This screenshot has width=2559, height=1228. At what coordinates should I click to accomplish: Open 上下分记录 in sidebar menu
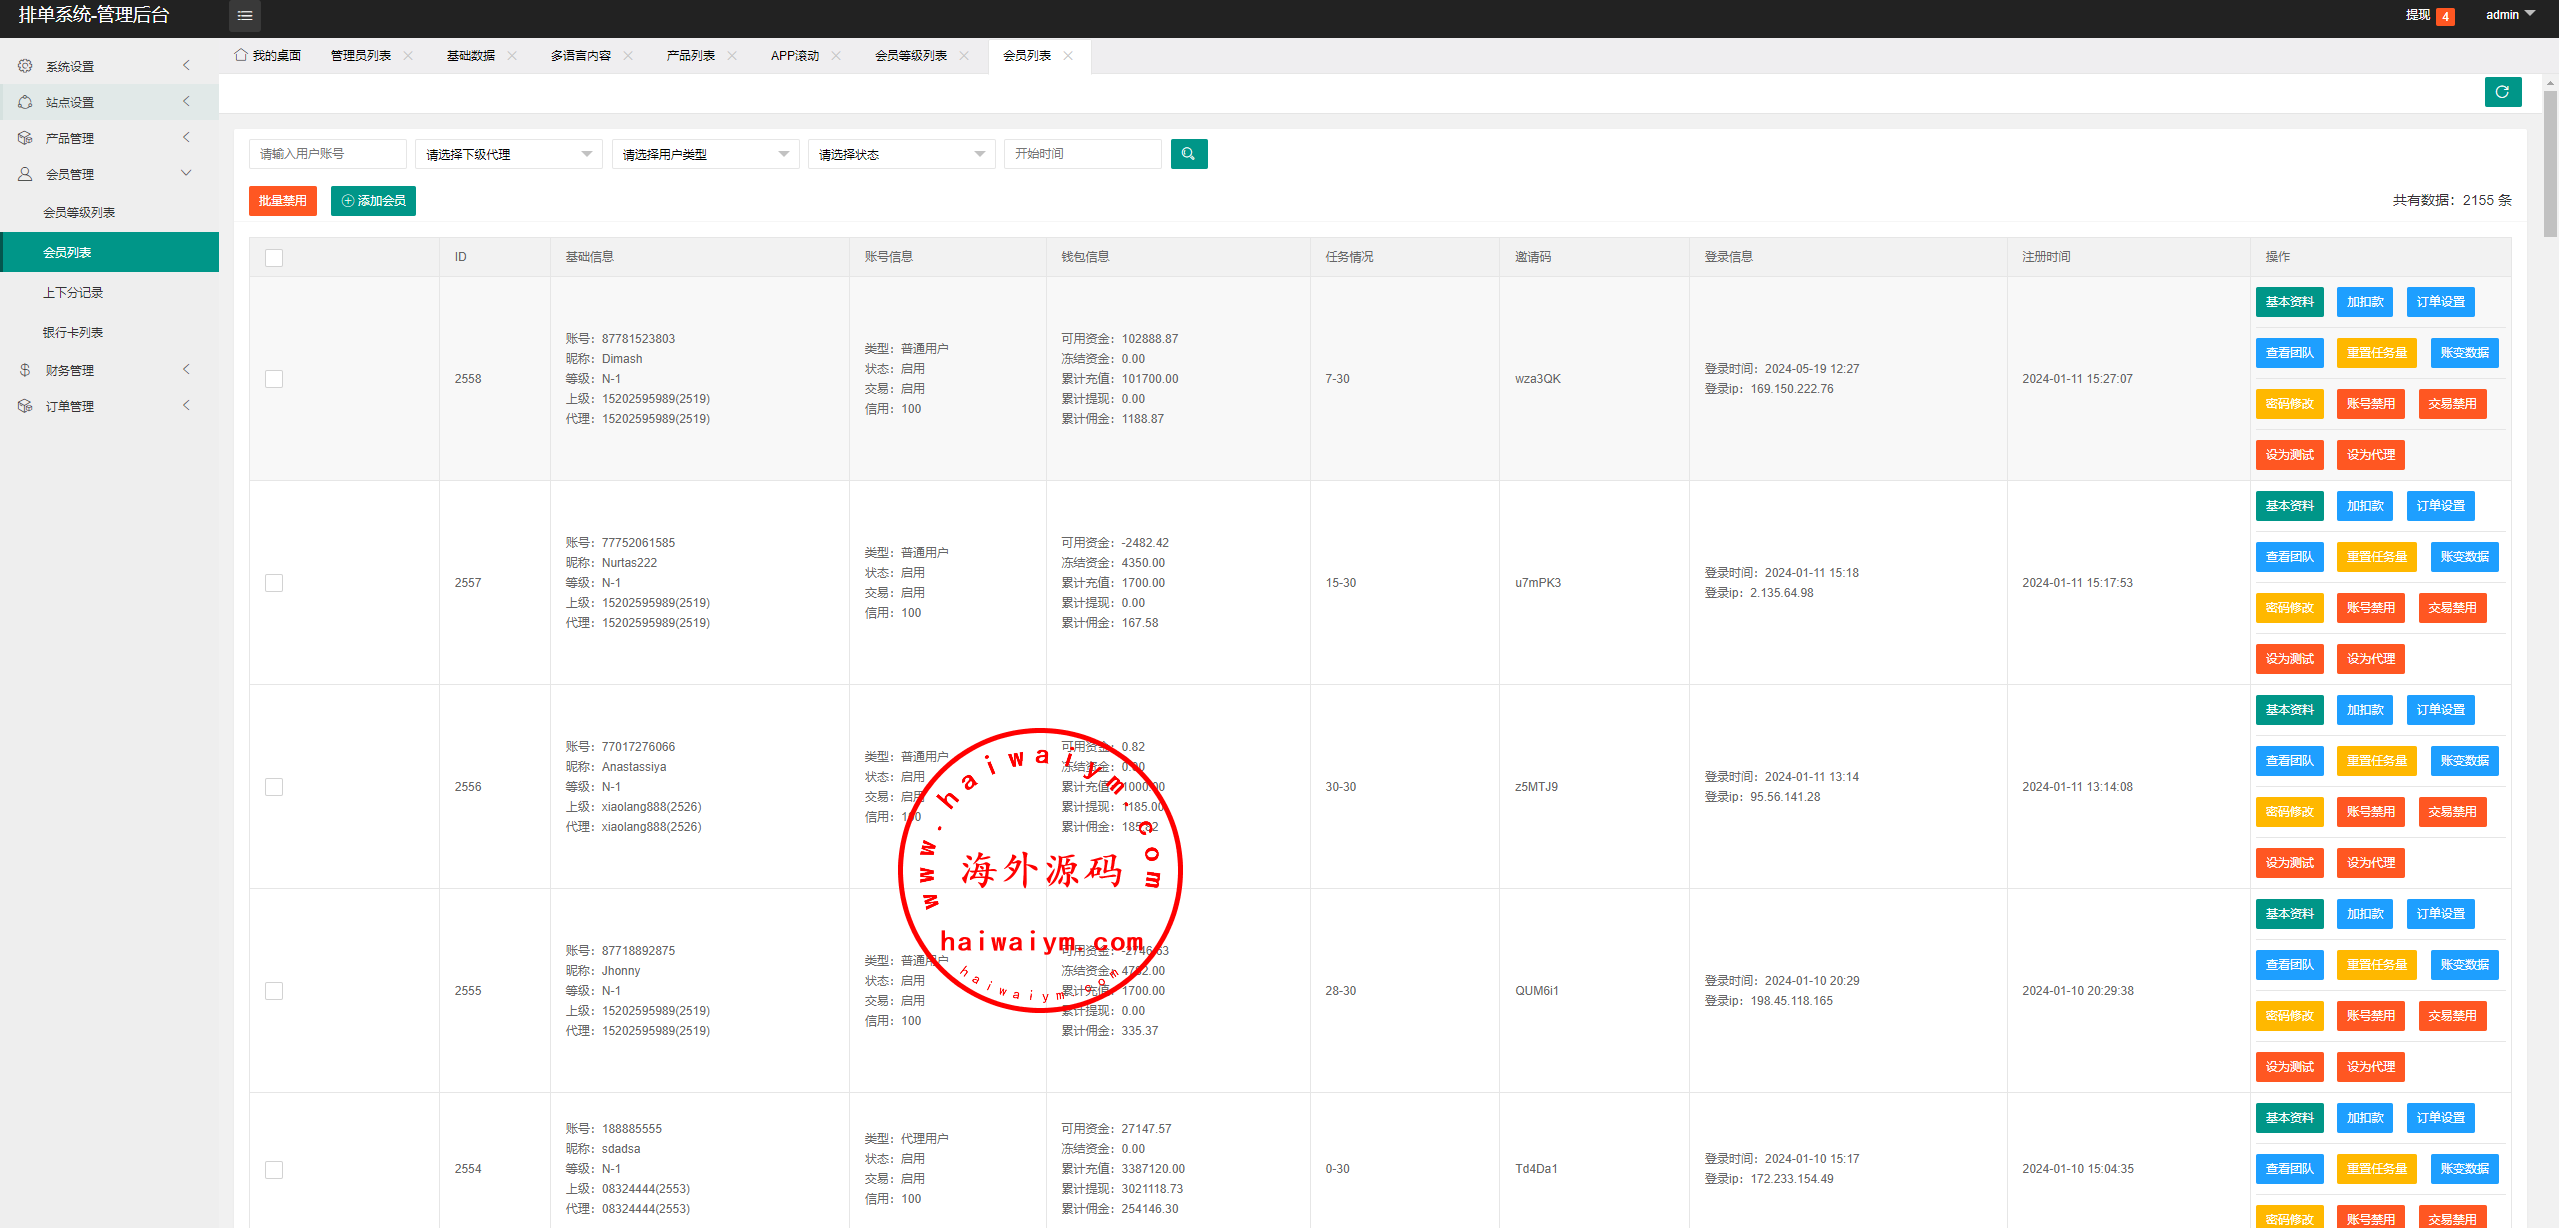coord(73,293)
